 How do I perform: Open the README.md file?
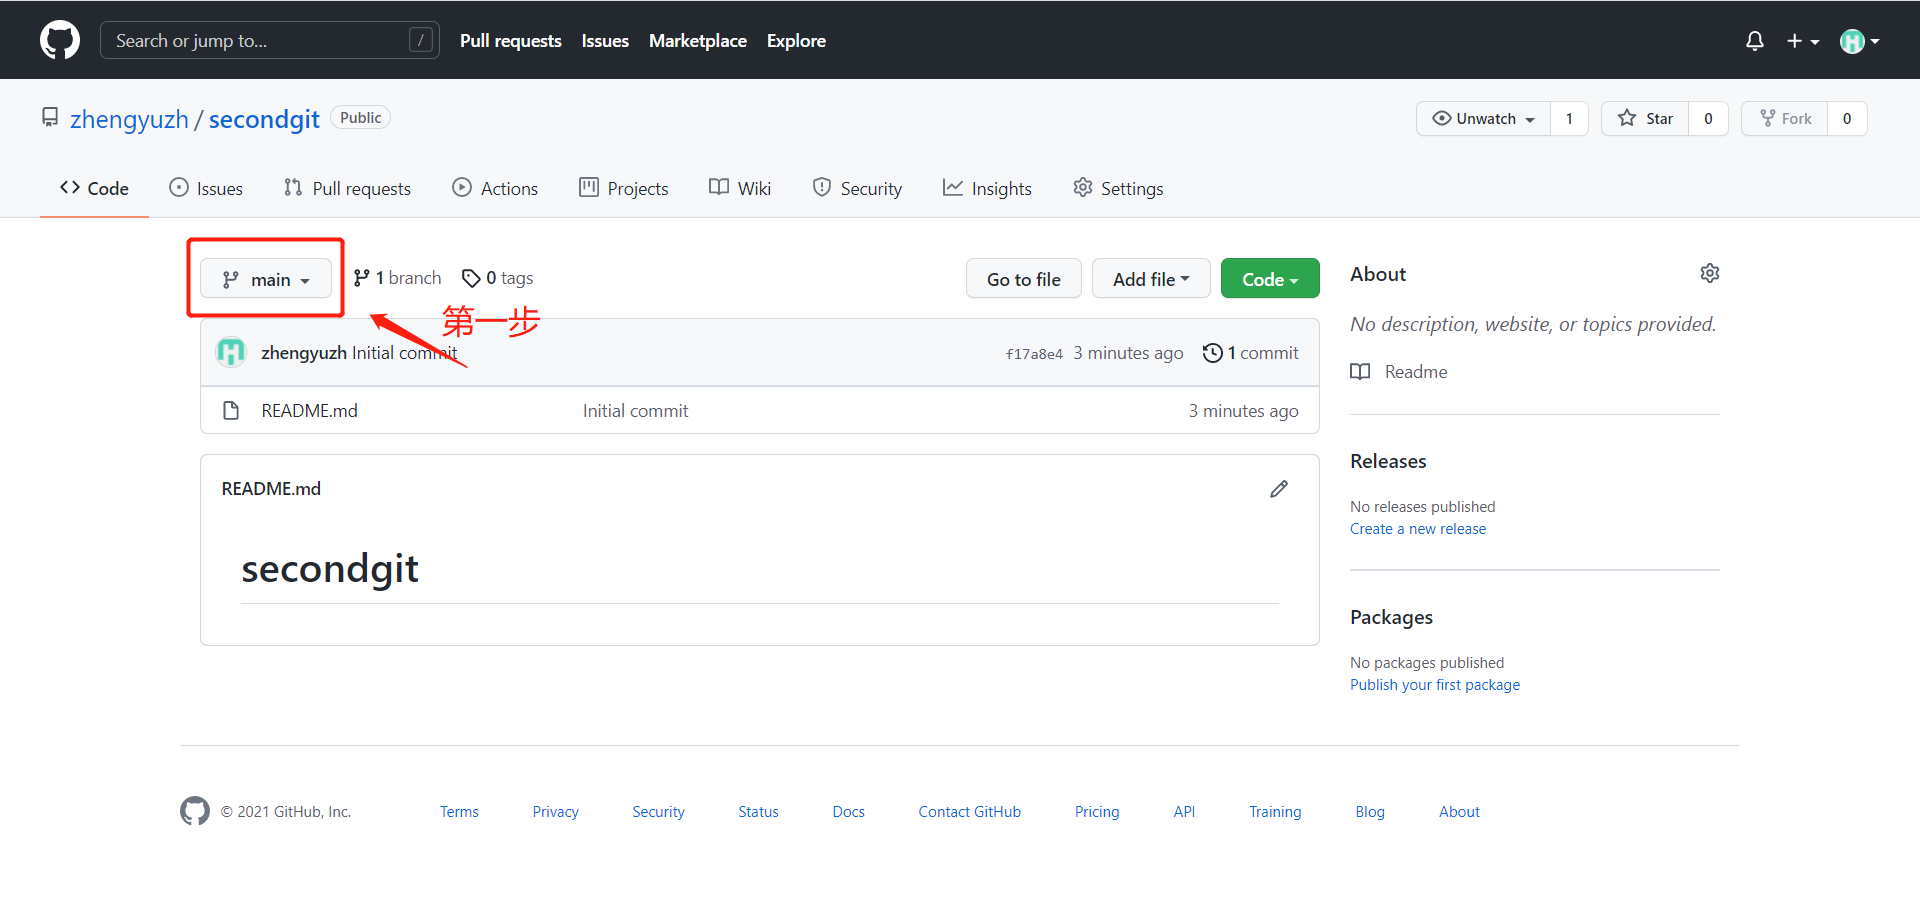[x=309, y=410]
